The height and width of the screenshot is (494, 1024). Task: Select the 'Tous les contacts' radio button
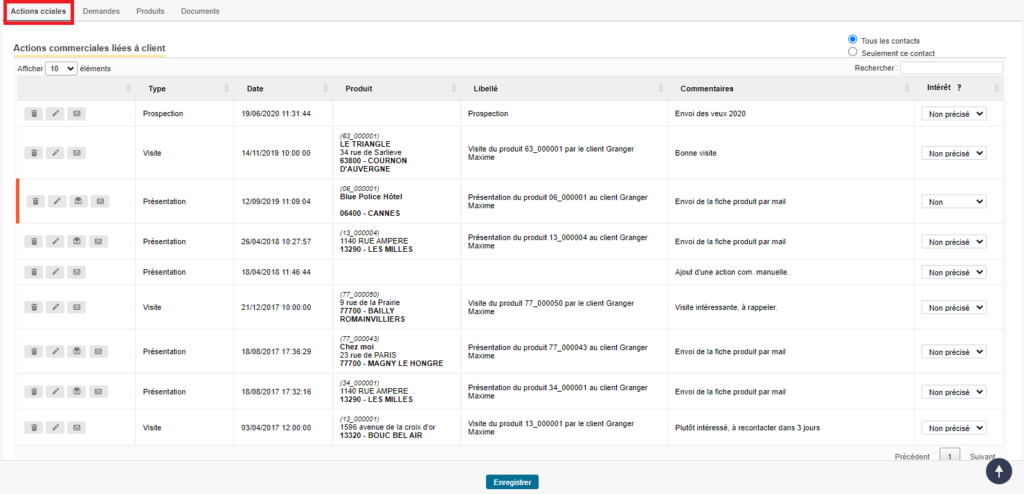click(x=853, y=39)
